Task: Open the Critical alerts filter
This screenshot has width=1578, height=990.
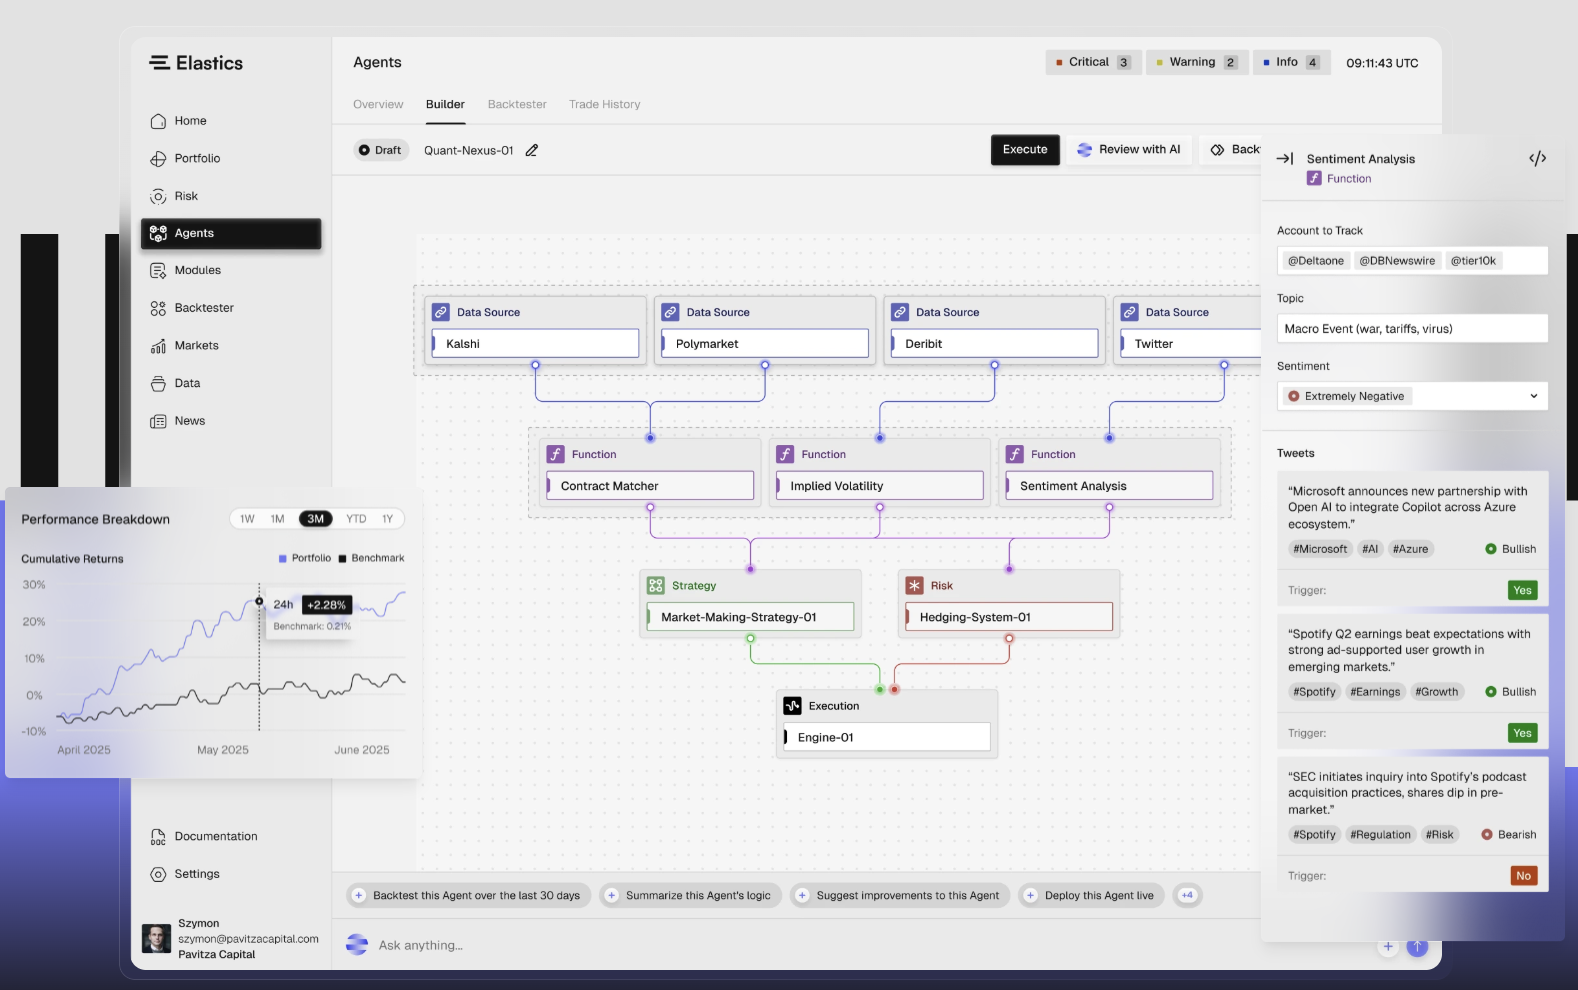Action: click(1093, 62)
